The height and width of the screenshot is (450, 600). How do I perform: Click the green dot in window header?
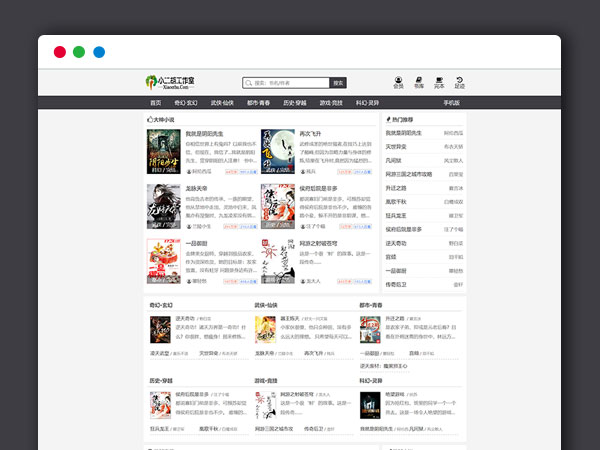point(79,52)
